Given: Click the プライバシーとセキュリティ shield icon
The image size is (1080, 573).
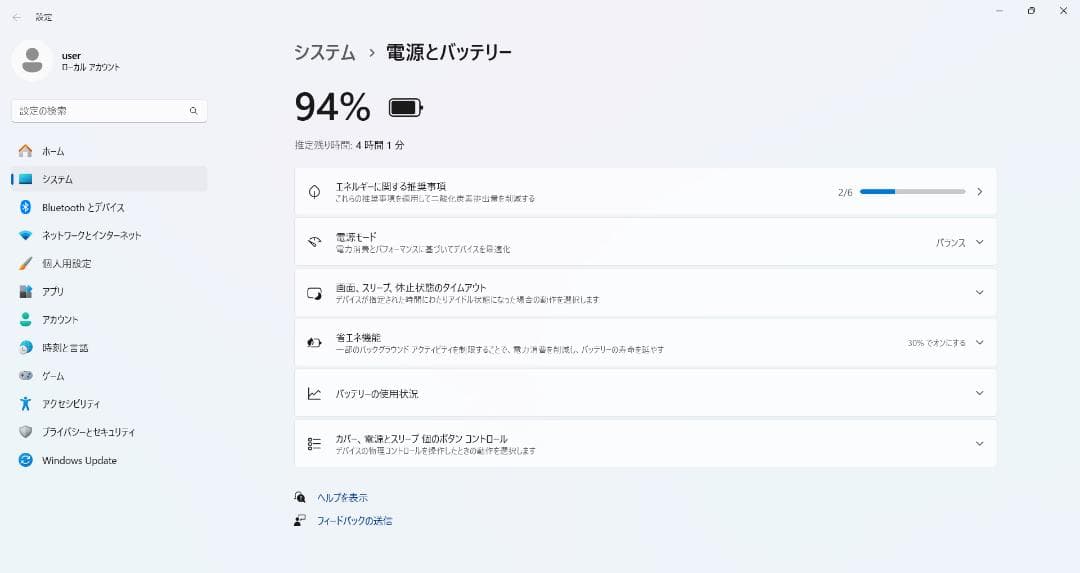Looking at the screenshot, I should click(x=26, y=432).
